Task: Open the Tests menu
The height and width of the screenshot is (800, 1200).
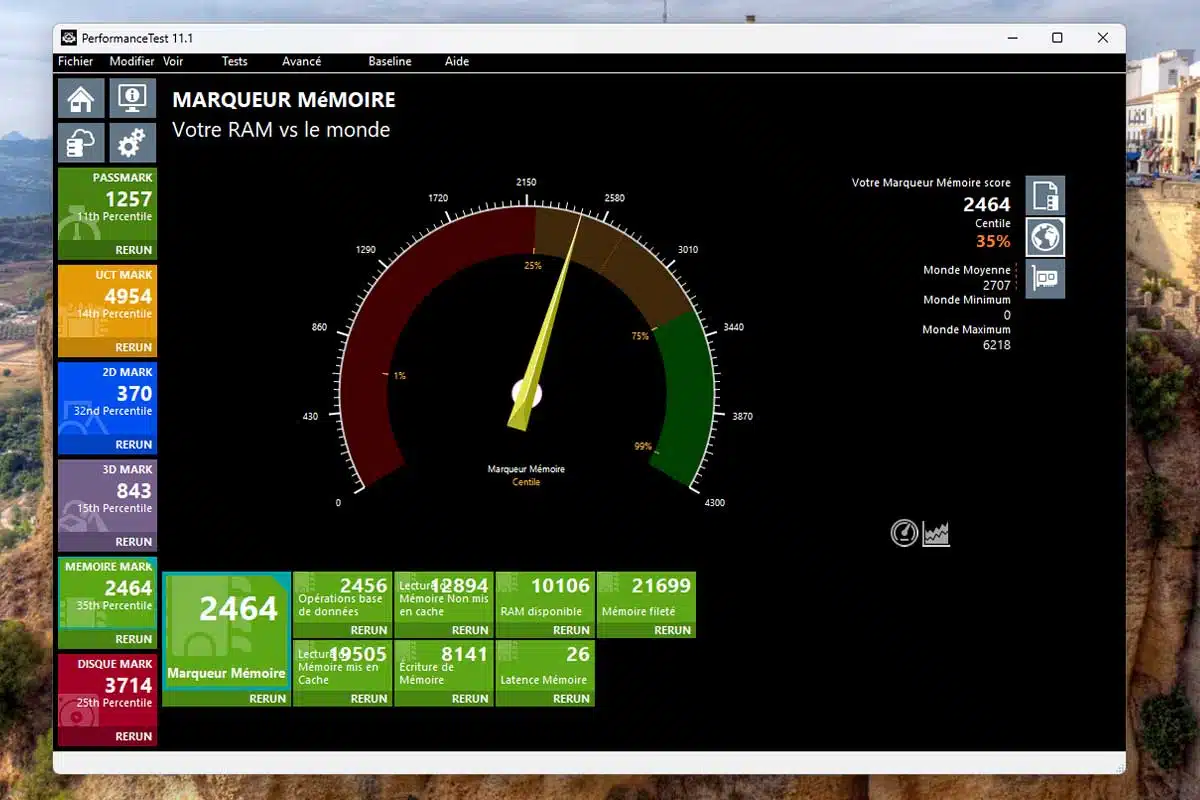Action: (234, 61)
